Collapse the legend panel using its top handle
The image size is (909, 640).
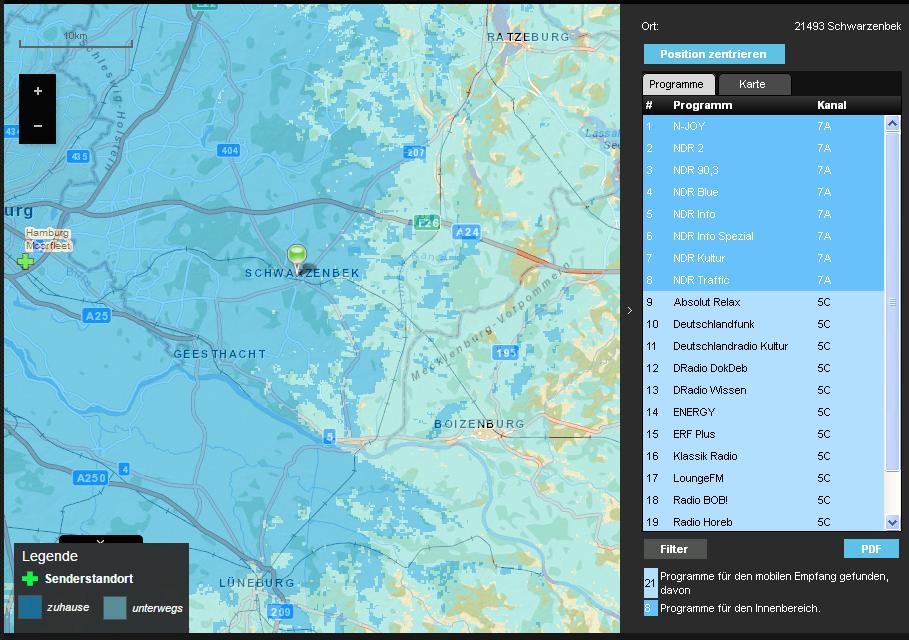click(100, 541)
